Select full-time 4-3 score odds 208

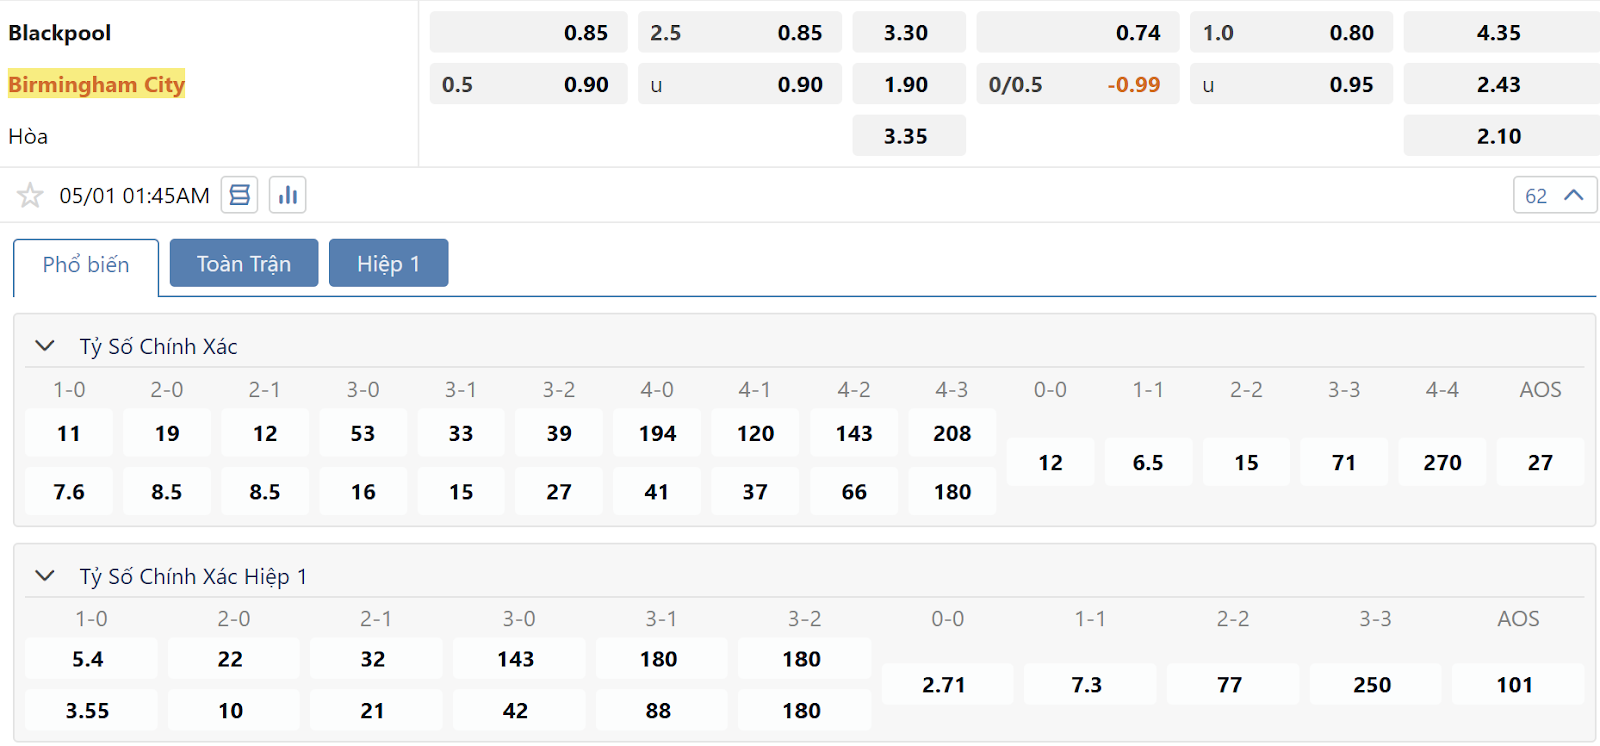[x=952, y=433]
